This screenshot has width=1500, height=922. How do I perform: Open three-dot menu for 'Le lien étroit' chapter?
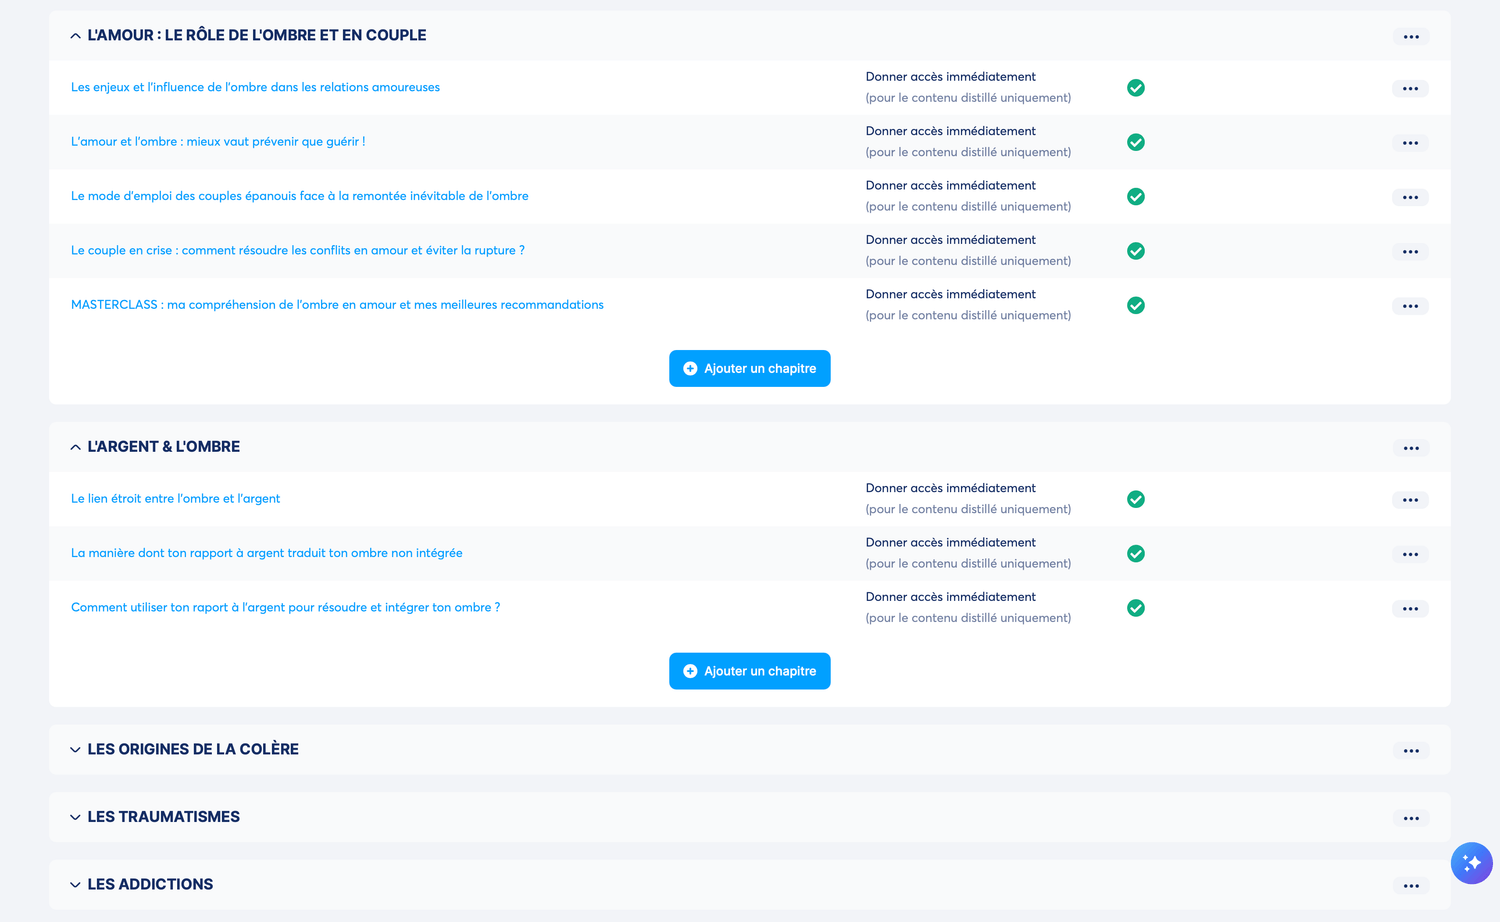(x=1409, y=500)
